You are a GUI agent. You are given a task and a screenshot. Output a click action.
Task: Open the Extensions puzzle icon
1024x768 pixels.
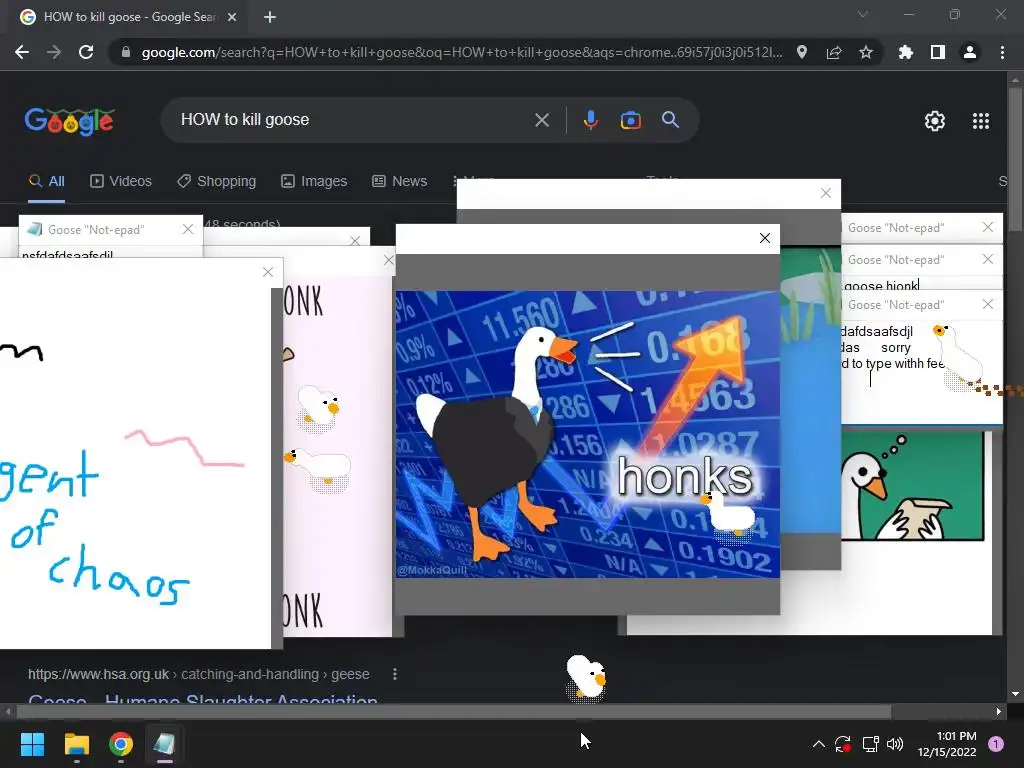[905, 52]
